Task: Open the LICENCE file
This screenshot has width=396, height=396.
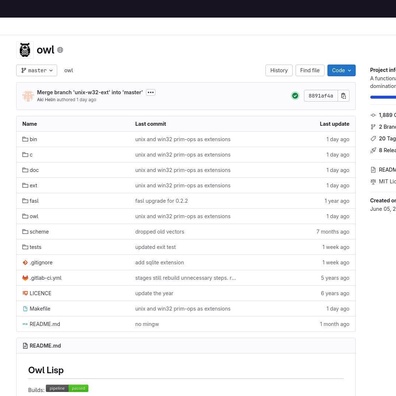Action: (x=40, y=293)
